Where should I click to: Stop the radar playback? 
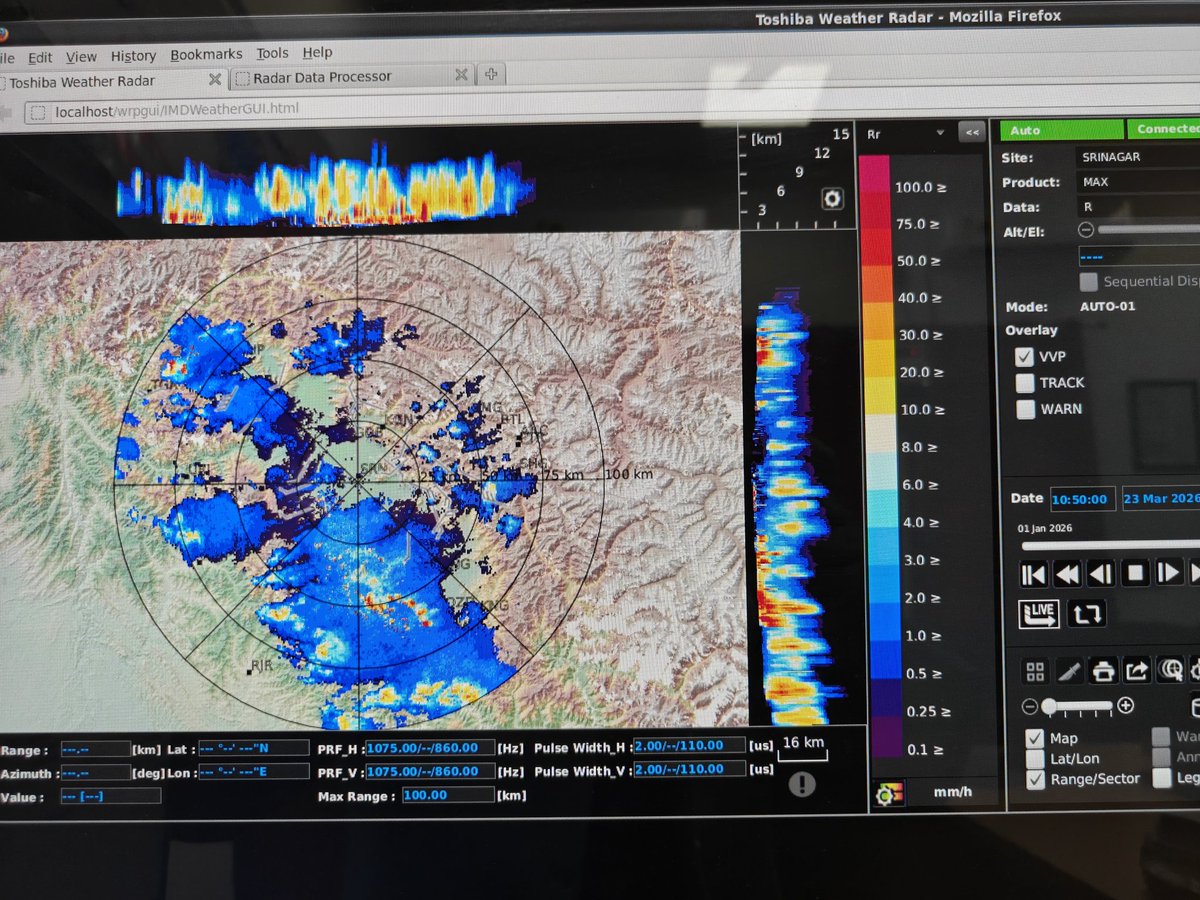click(x=1135, y=574)
